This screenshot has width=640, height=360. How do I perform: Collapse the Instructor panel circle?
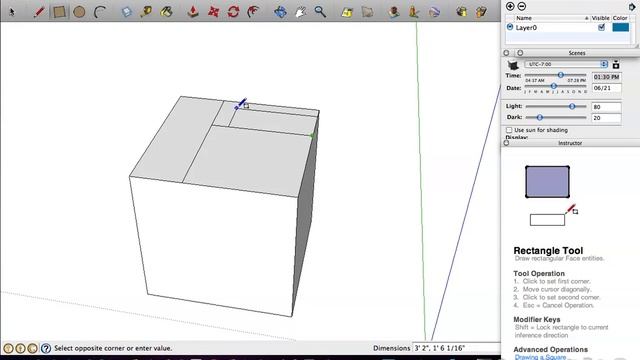(506, 143)
